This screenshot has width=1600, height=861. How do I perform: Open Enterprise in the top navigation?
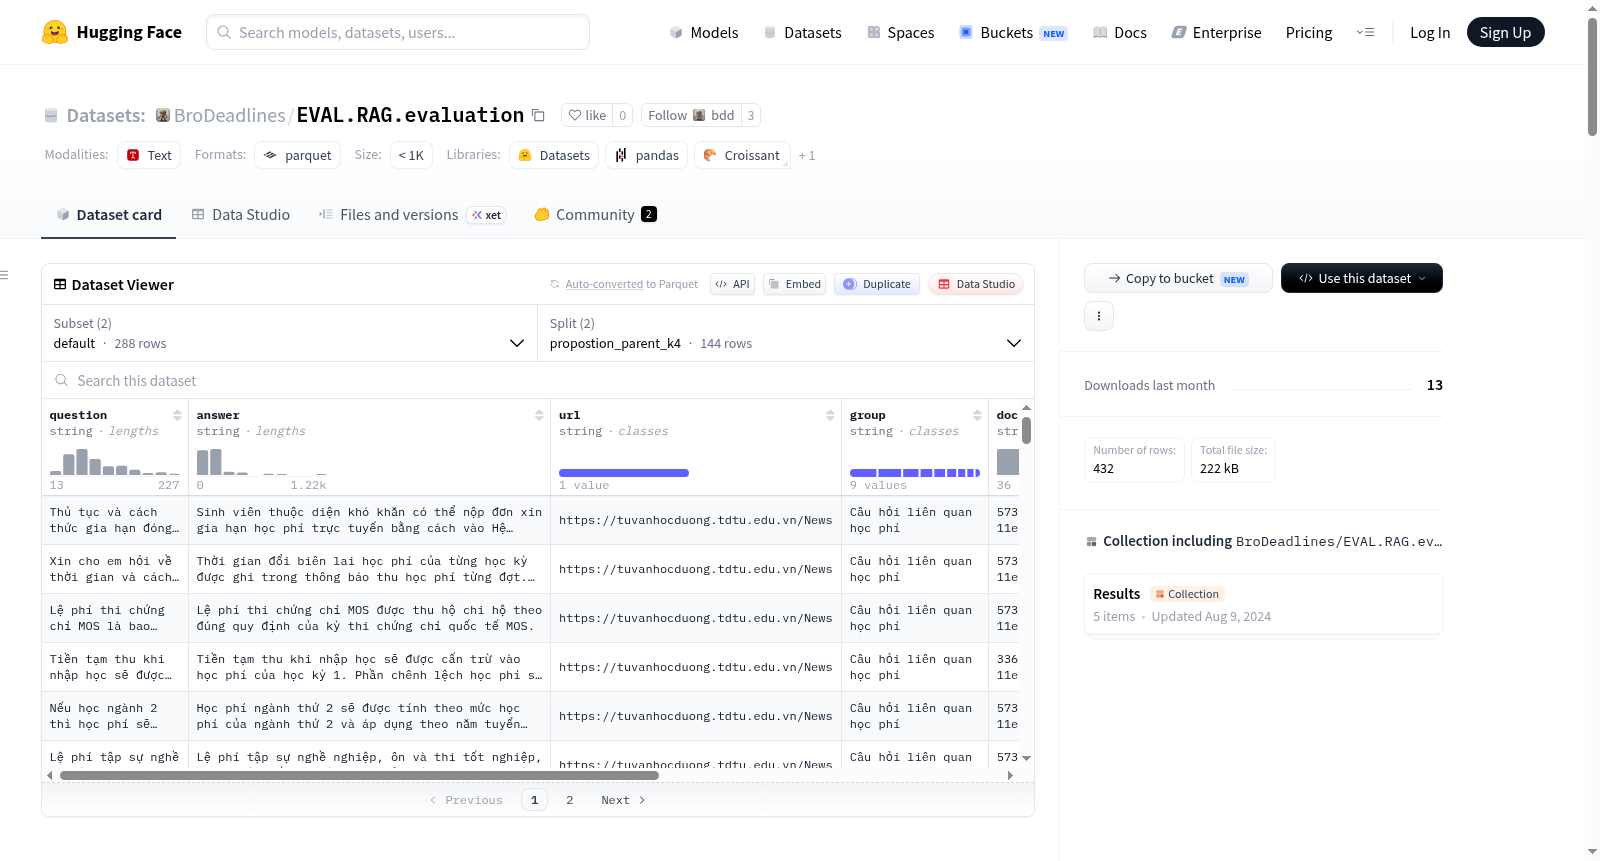pyautogui.click(x=1216, y=32)
